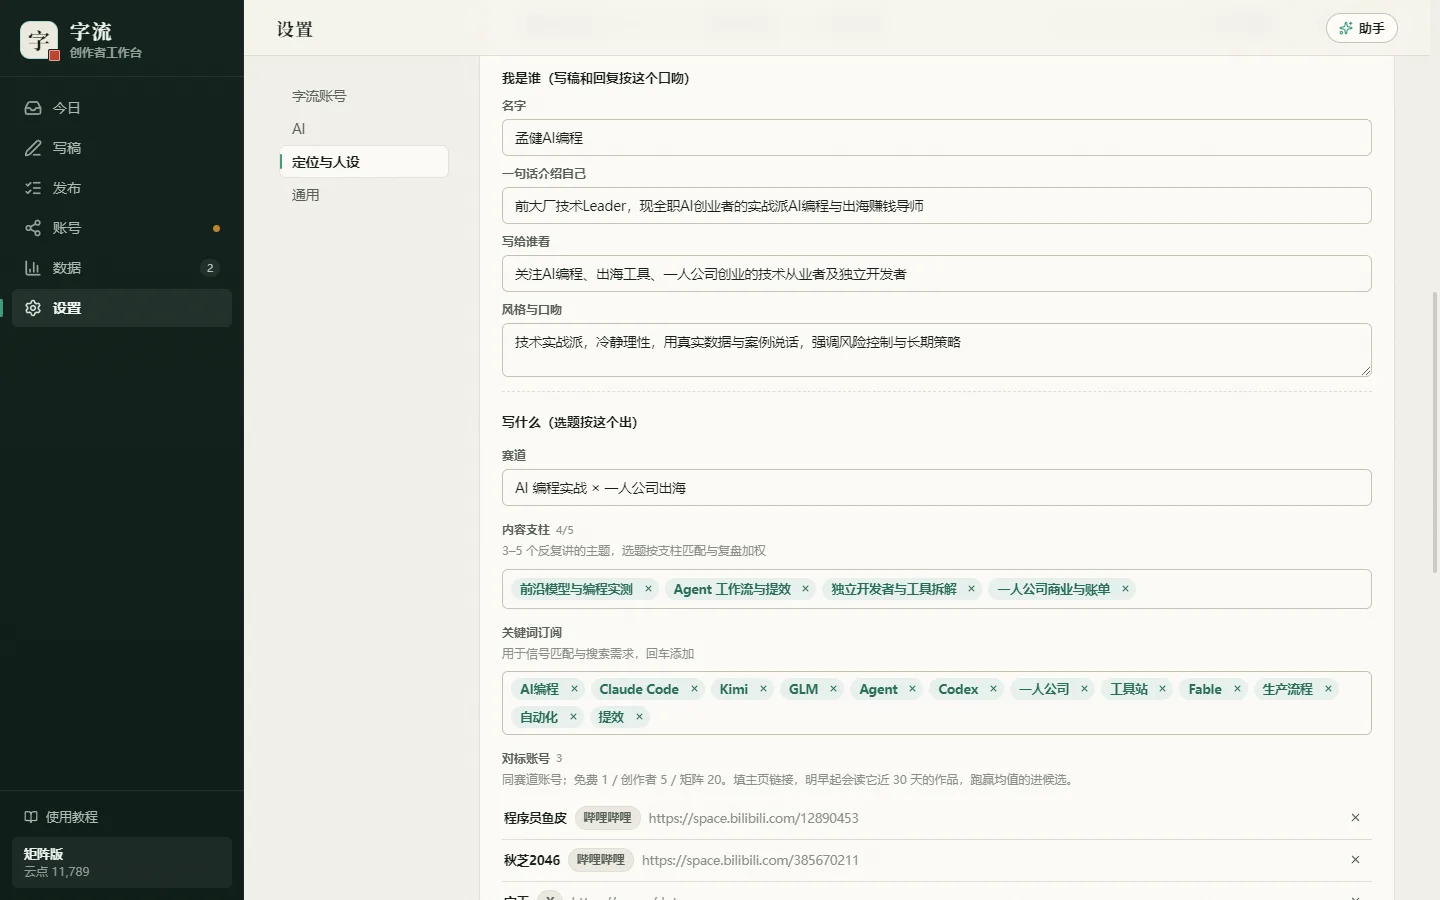This screenshot has height=900, width=1440.
Task: Switch to the 字流账号 settings tab
Action: coord(364,96)
